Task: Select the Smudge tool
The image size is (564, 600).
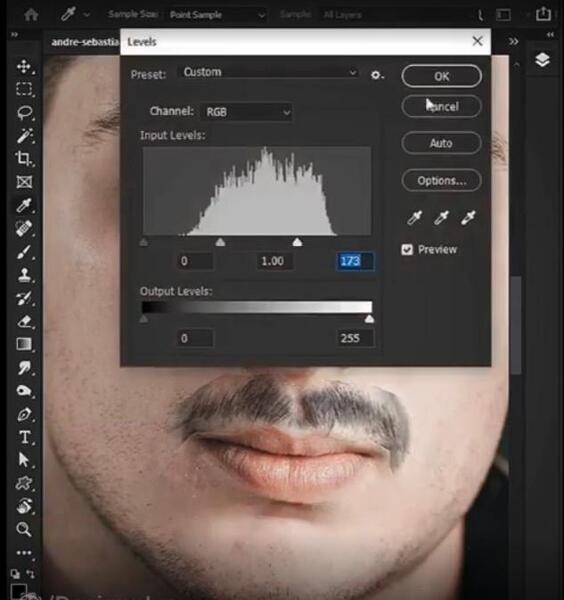Action: click(24, 368)
